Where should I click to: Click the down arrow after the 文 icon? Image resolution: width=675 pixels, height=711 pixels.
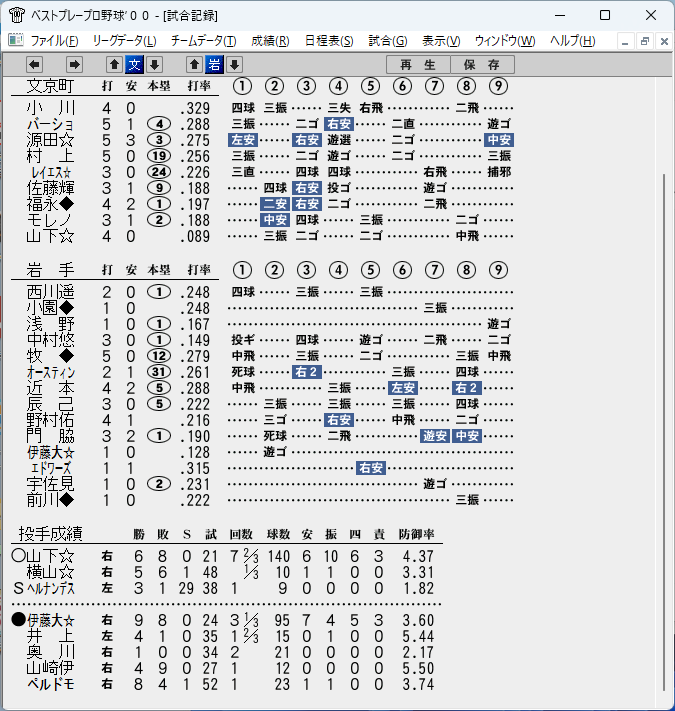point(155,65)
